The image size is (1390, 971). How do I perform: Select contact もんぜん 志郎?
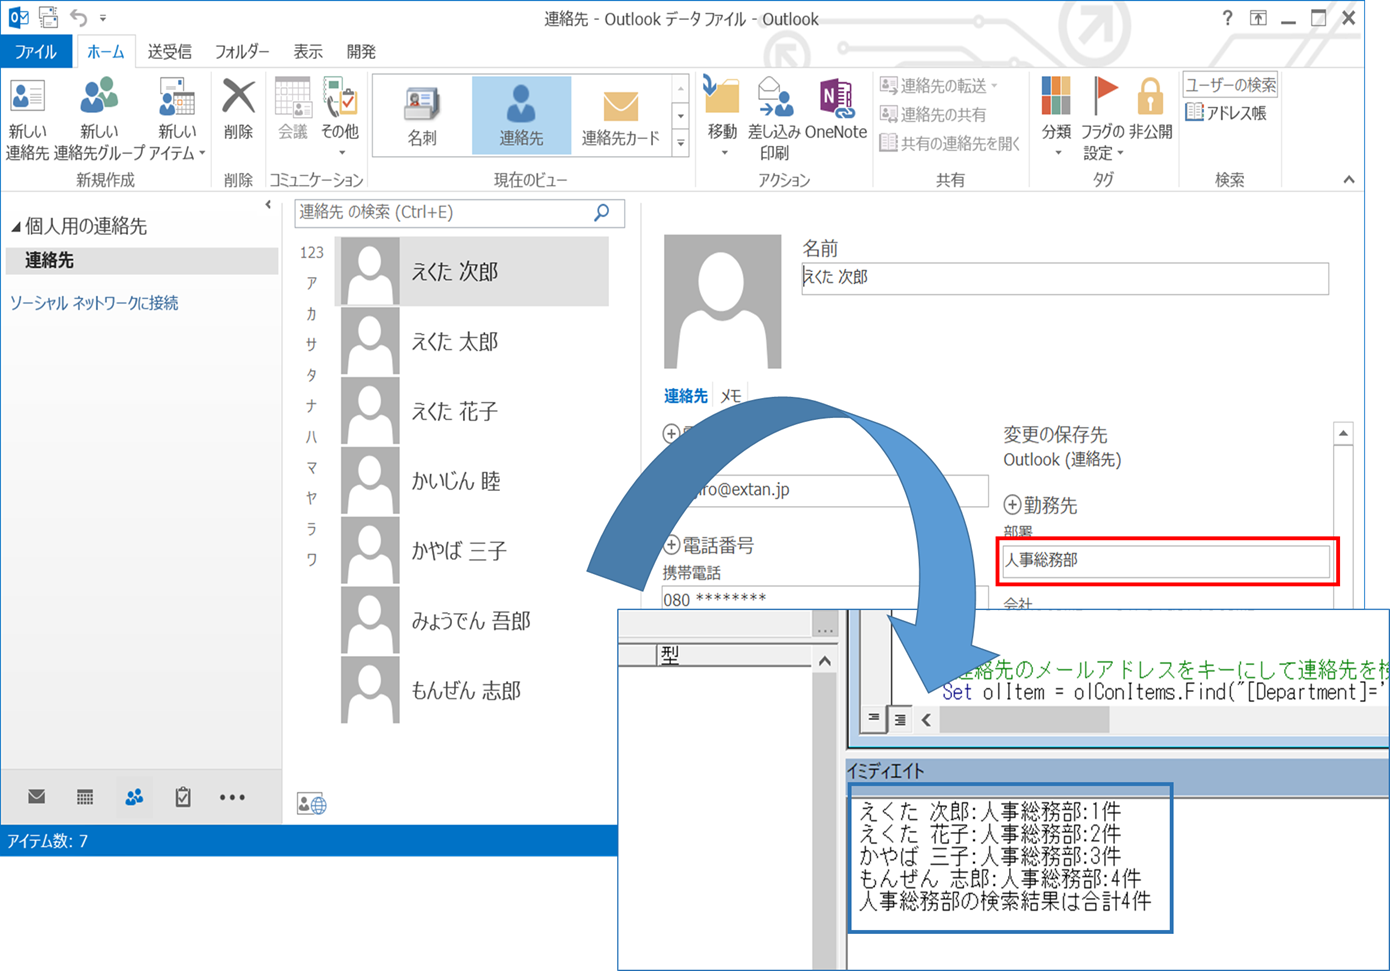coord(473,691)
